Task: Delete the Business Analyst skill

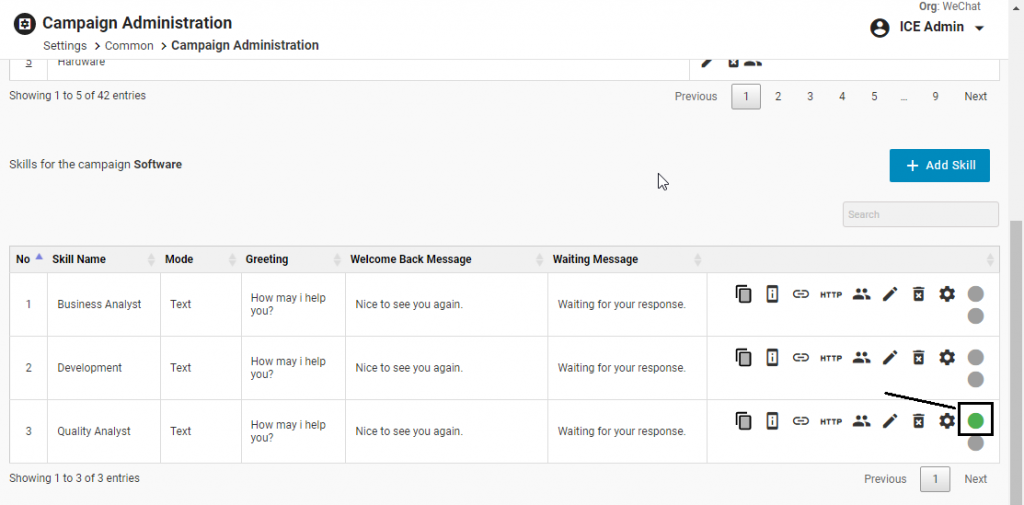Action: [x=918, y=294]
